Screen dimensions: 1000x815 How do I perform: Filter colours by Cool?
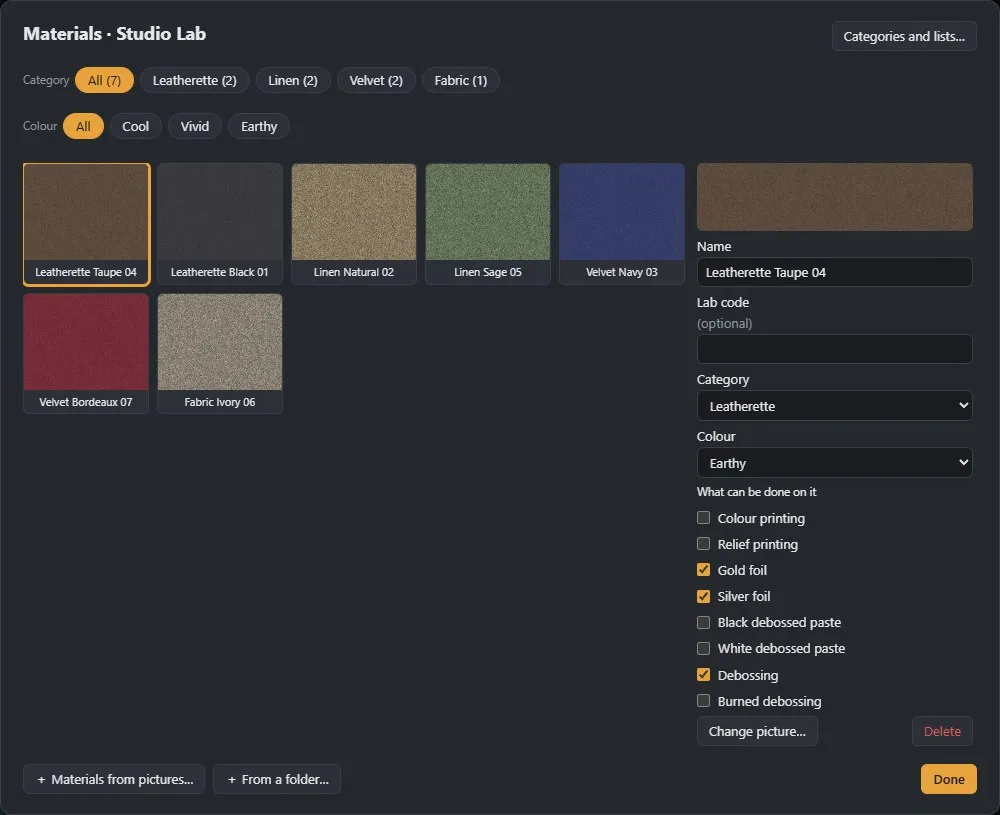click(x=135, y=126)
